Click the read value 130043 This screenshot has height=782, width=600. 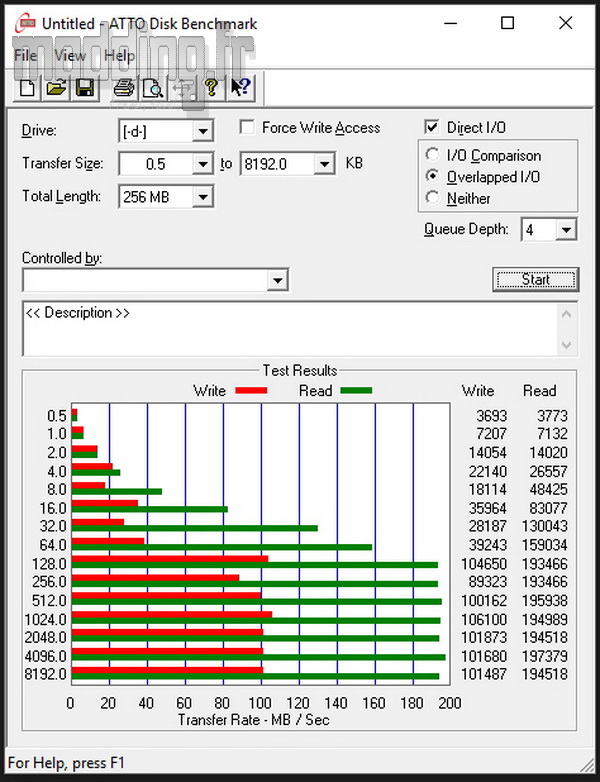[x=545, y=526]
